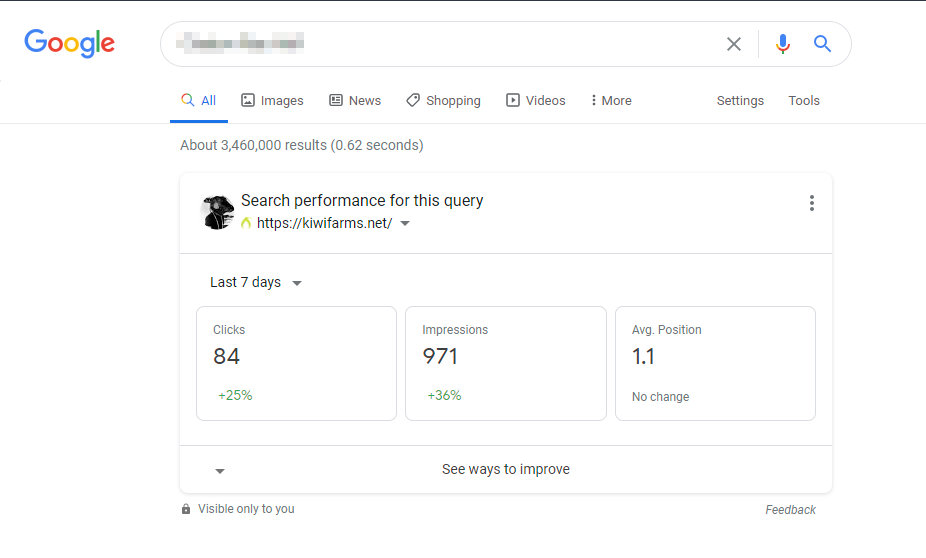Click the Feedback link

[x=790, y=510]
